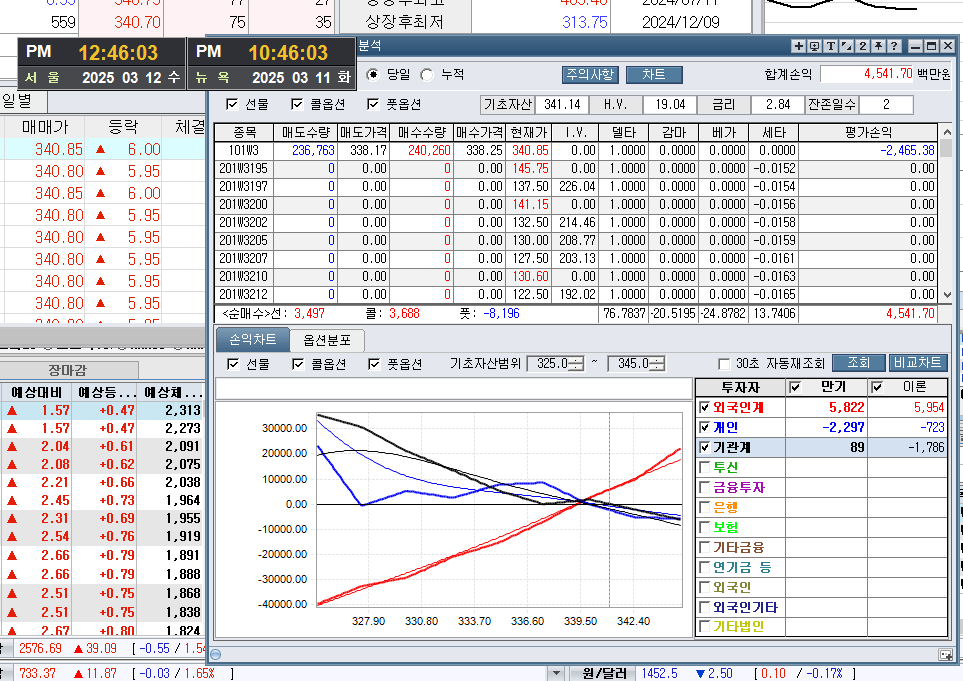The width and height of the screenshot is (963, 681).
Task: Click the T font icon in title bar
Action: [x=830, y=46]
